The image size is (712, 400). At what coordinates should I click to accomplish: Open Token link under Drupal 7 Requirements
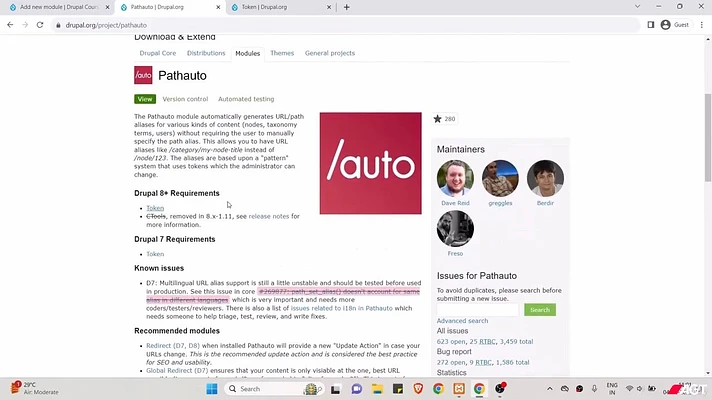pyautogui.click(x=155, y=254)
